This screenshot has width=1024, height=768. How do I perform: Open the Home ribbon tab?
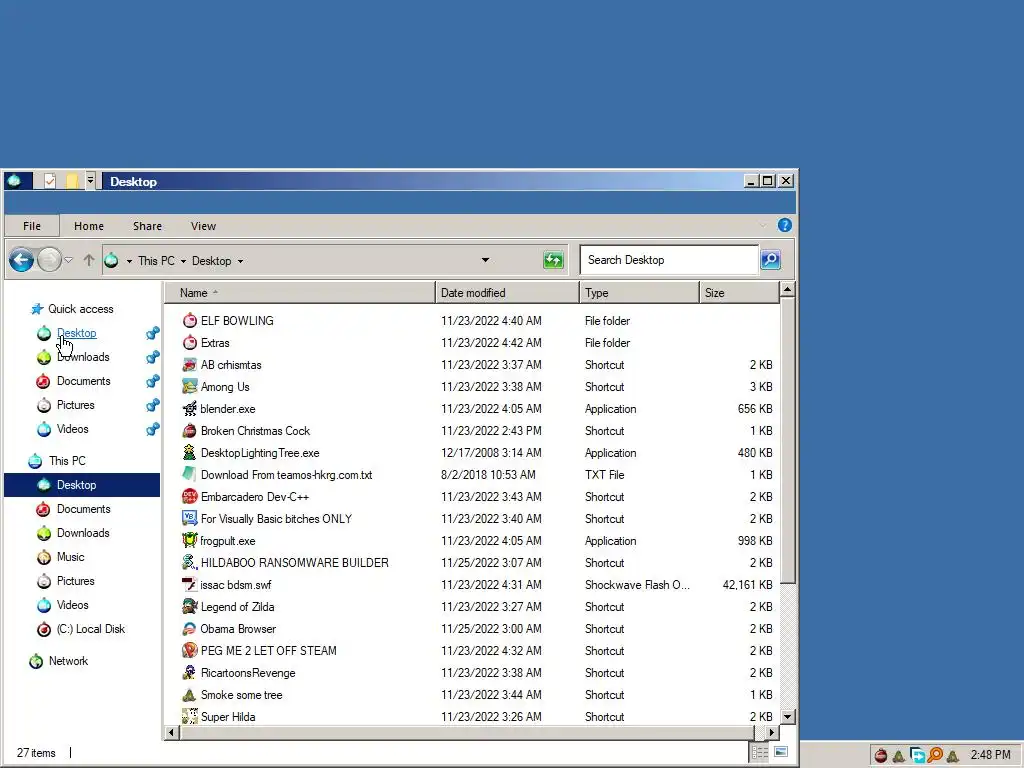tap(89, 226)
